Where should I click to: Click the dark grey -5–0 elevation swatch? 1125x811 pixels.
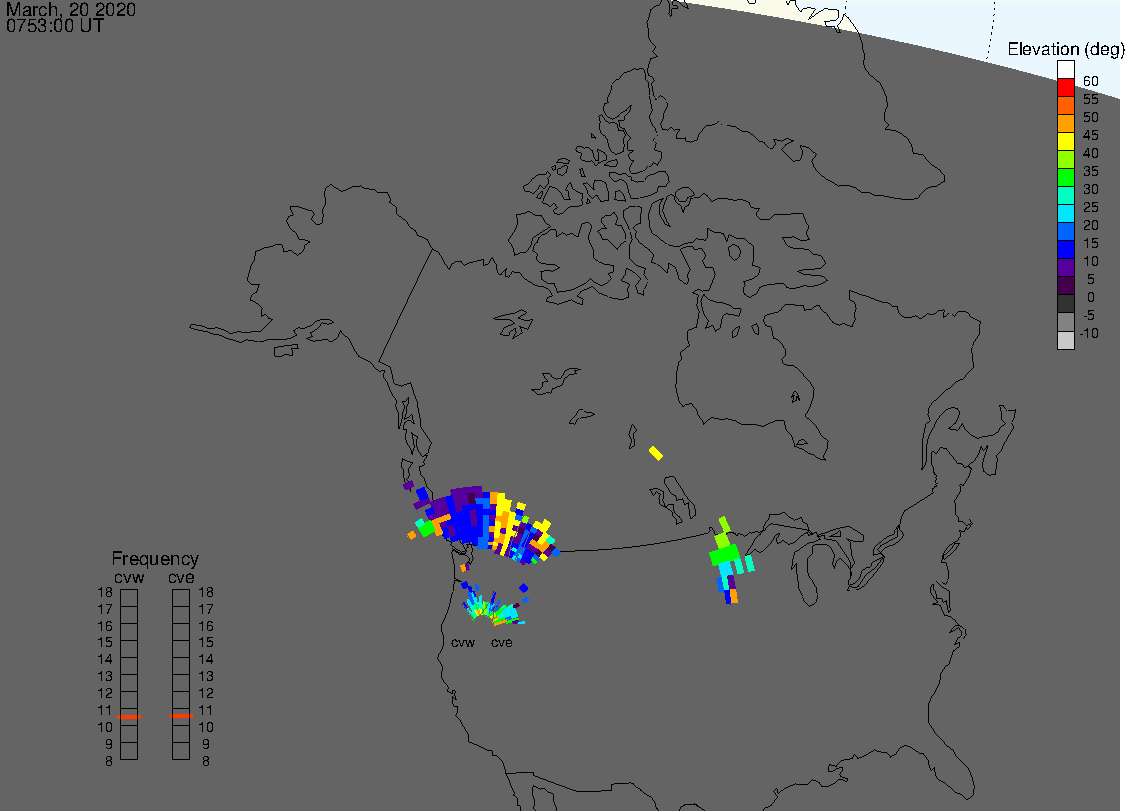click(1065, 304)
